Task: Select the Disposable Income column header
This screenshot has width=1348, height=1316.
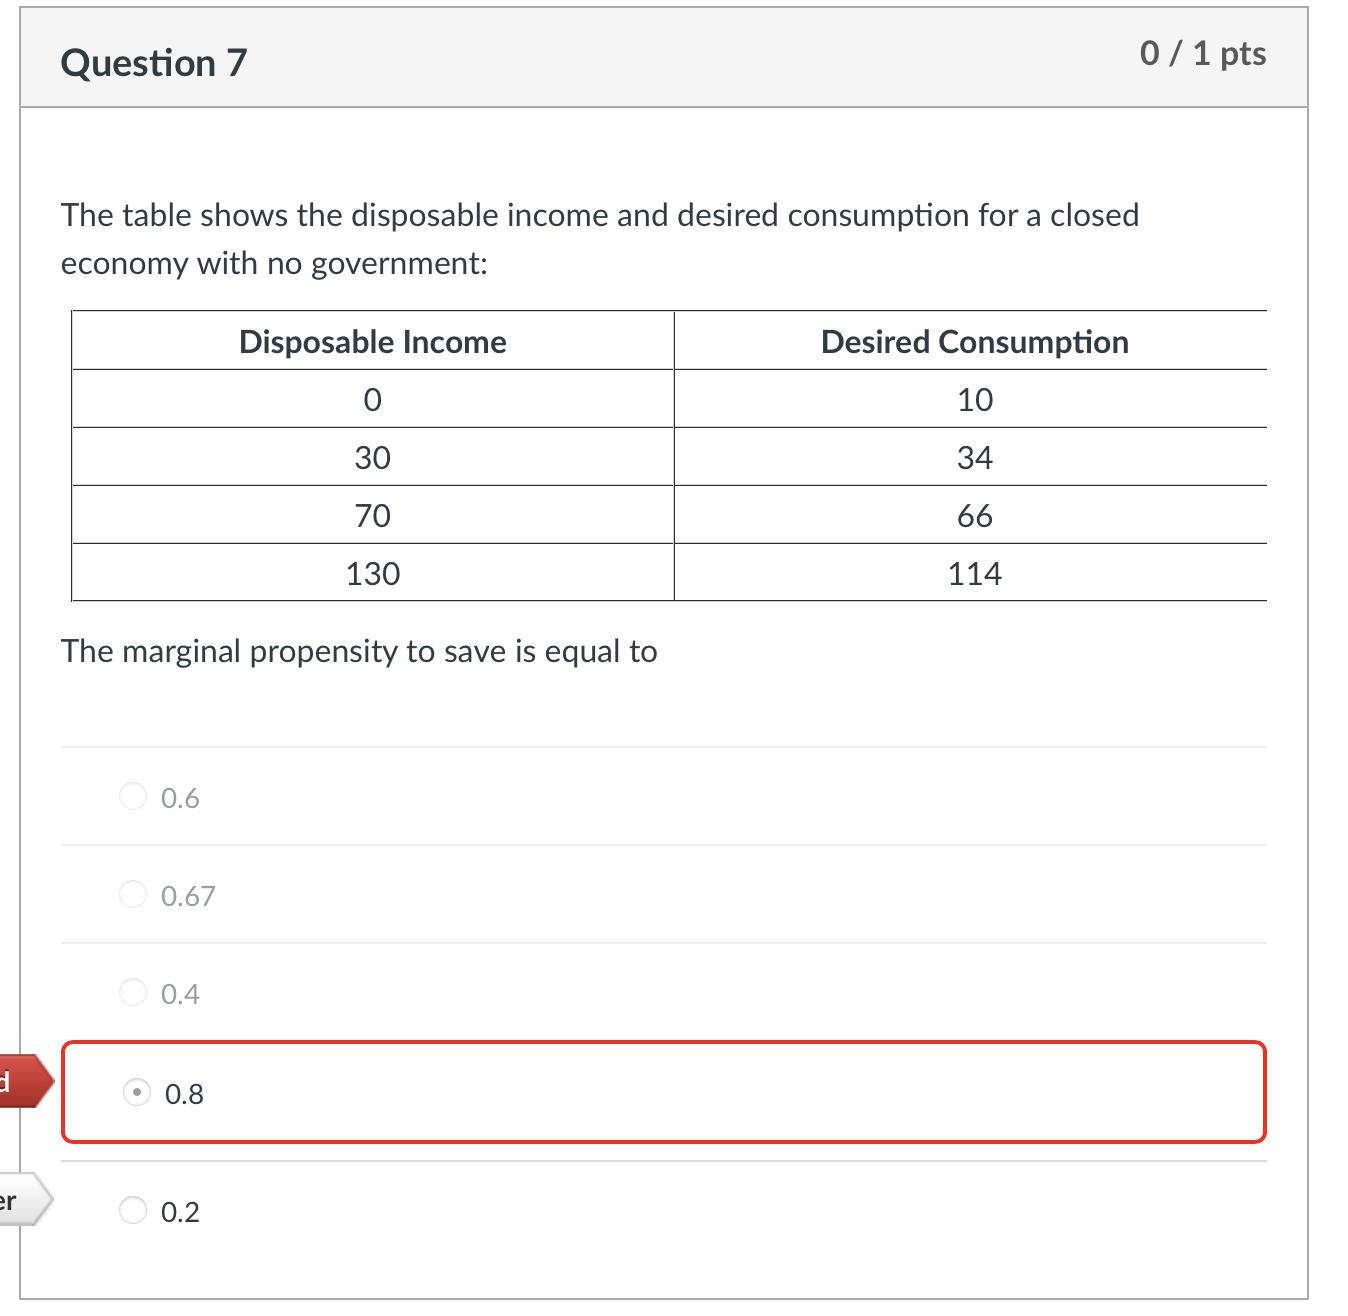Action: pyautogui.click(x=372, y=341)
